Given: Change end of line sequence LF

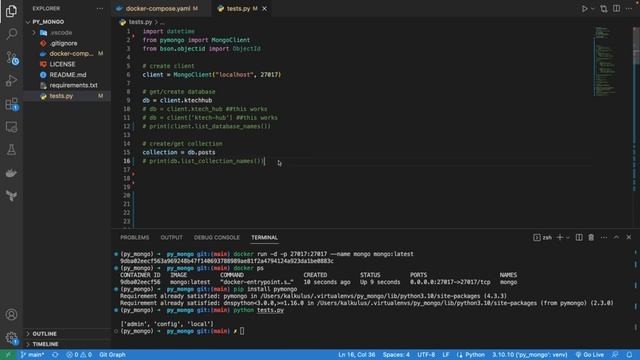Looking at the screenshot, I should tap(446, 355).
